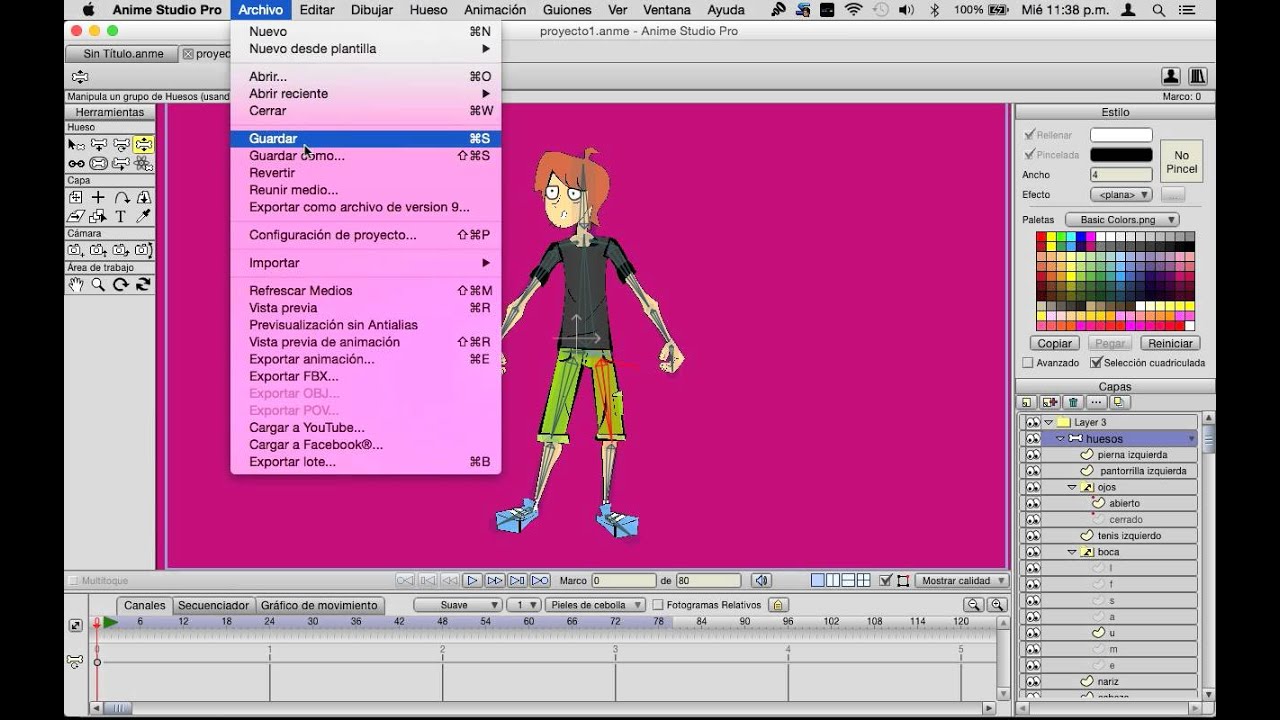Delete layer with trash icon in Capas
Image resolution: width=1280 pixels, height=720 pixels.
click(1073, 402)
